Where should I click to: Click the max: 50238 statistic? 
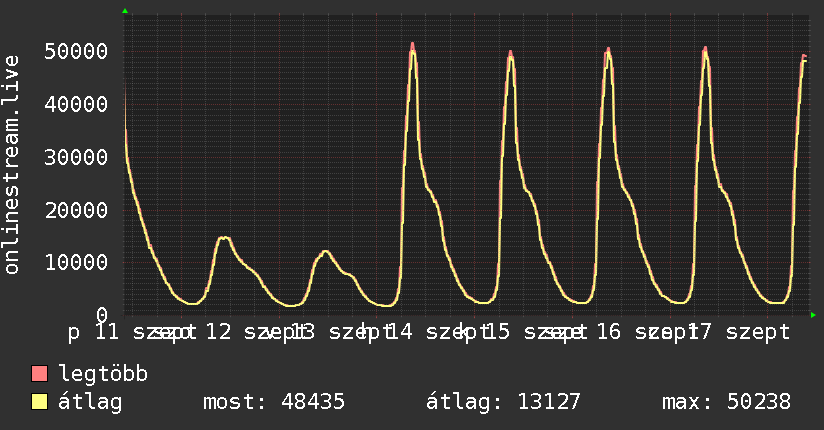[x=726, y=402]
